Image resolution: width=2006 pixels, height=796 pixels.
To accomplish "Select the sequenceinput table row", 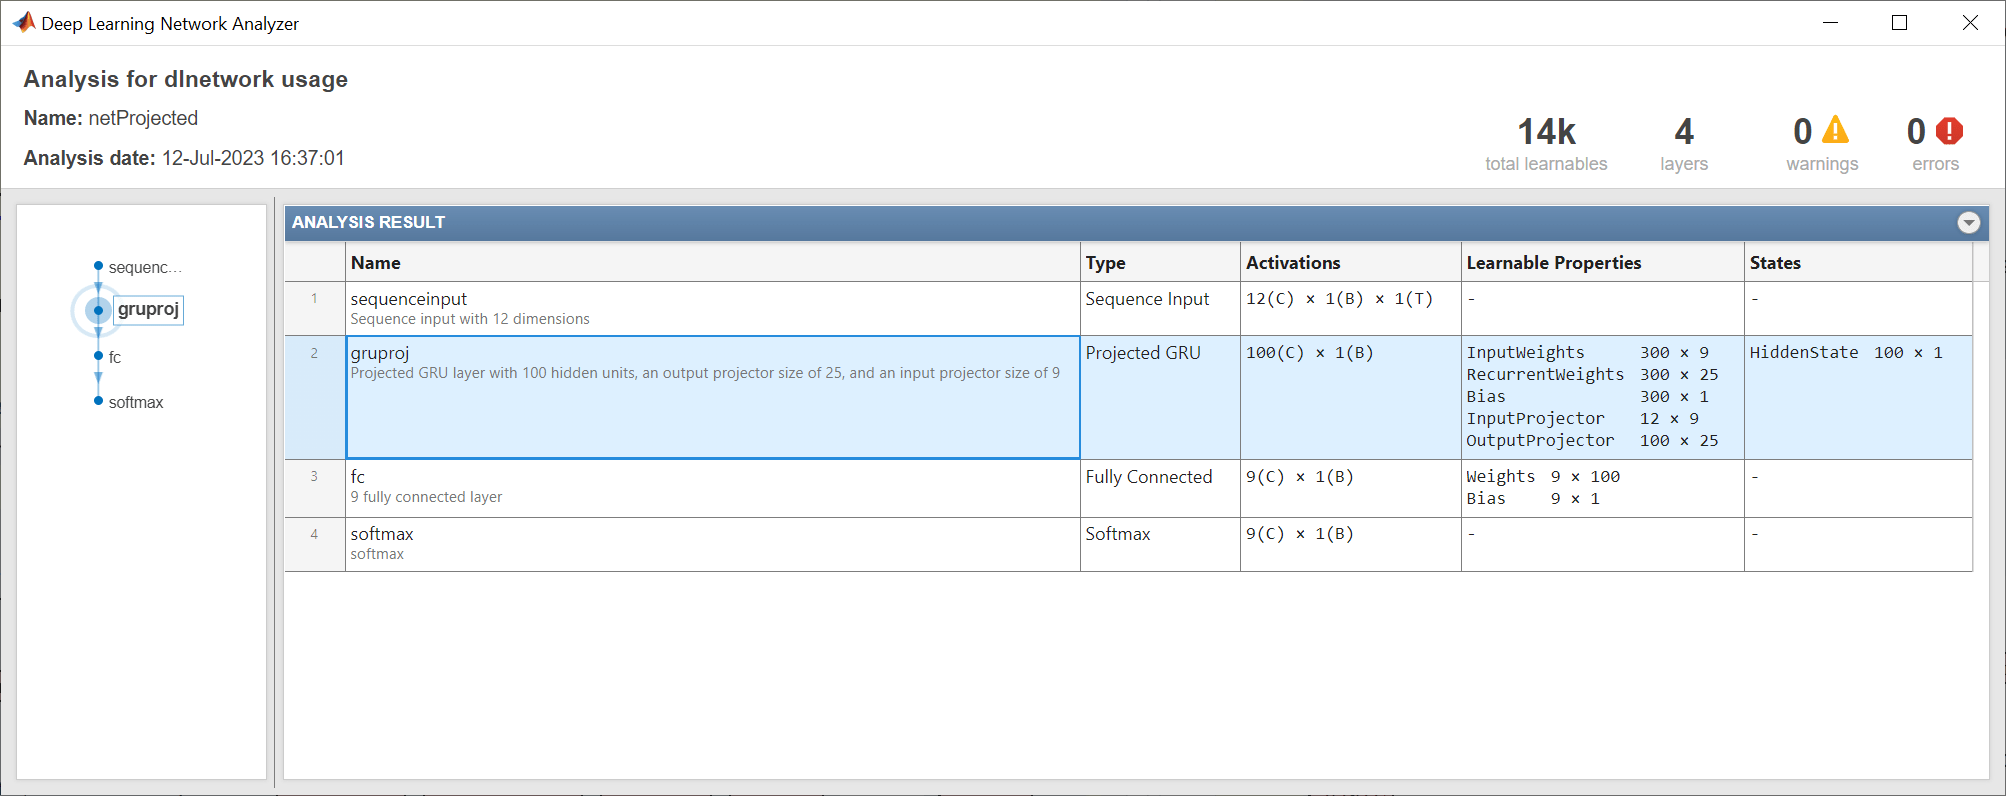I will [700, 308].
